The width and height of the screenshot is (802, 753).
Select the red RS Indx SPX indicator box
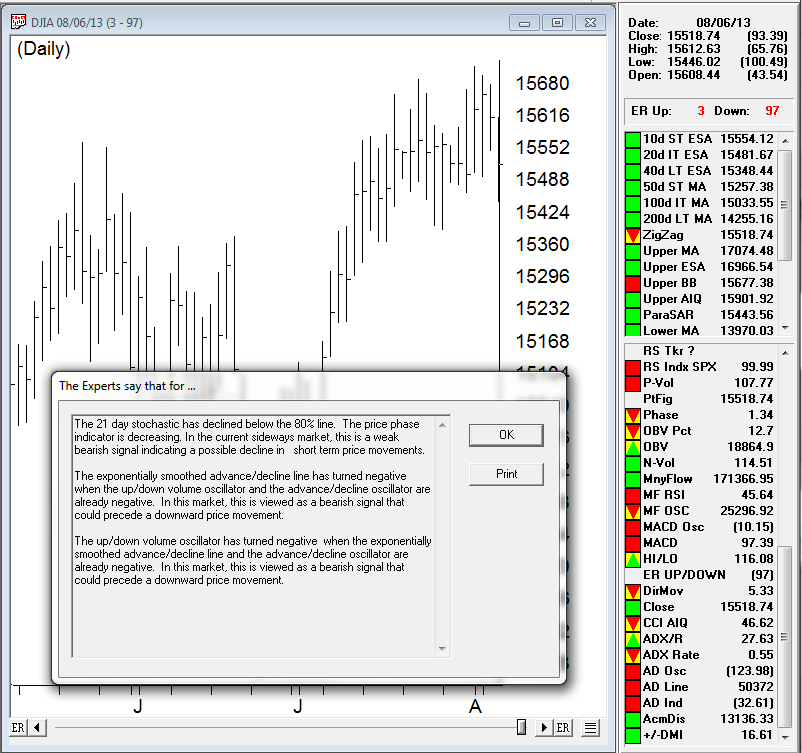coord(633,367)
